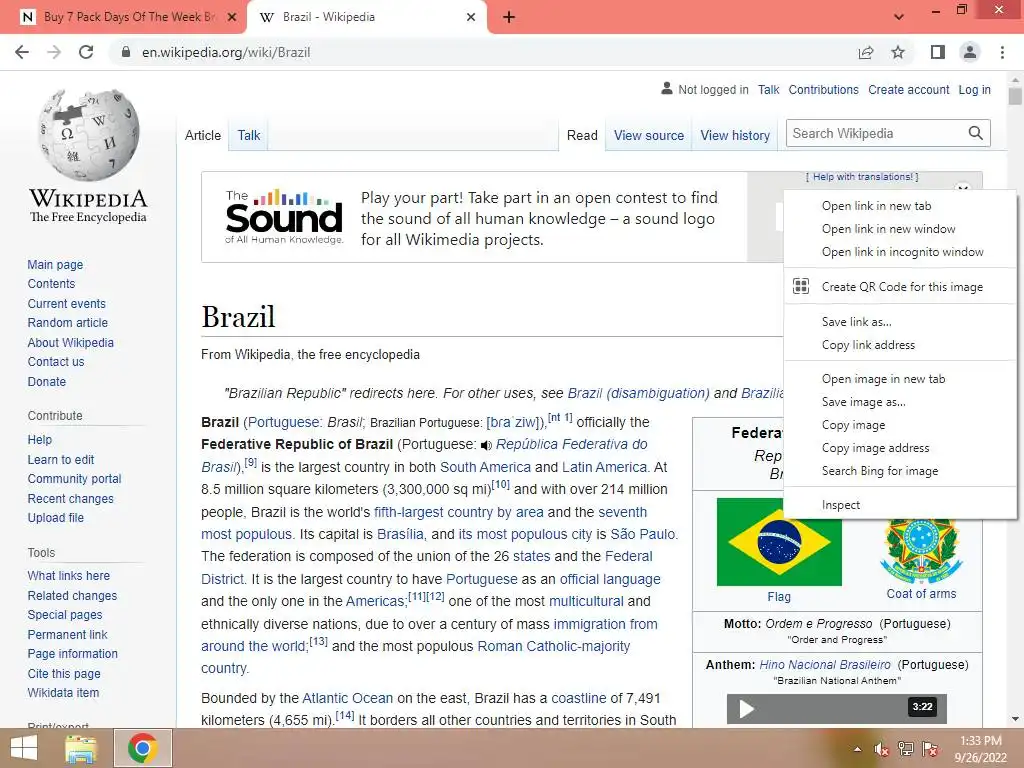Click the Cite this page link
1024x768 pixels.
click(x=64, y=673)
